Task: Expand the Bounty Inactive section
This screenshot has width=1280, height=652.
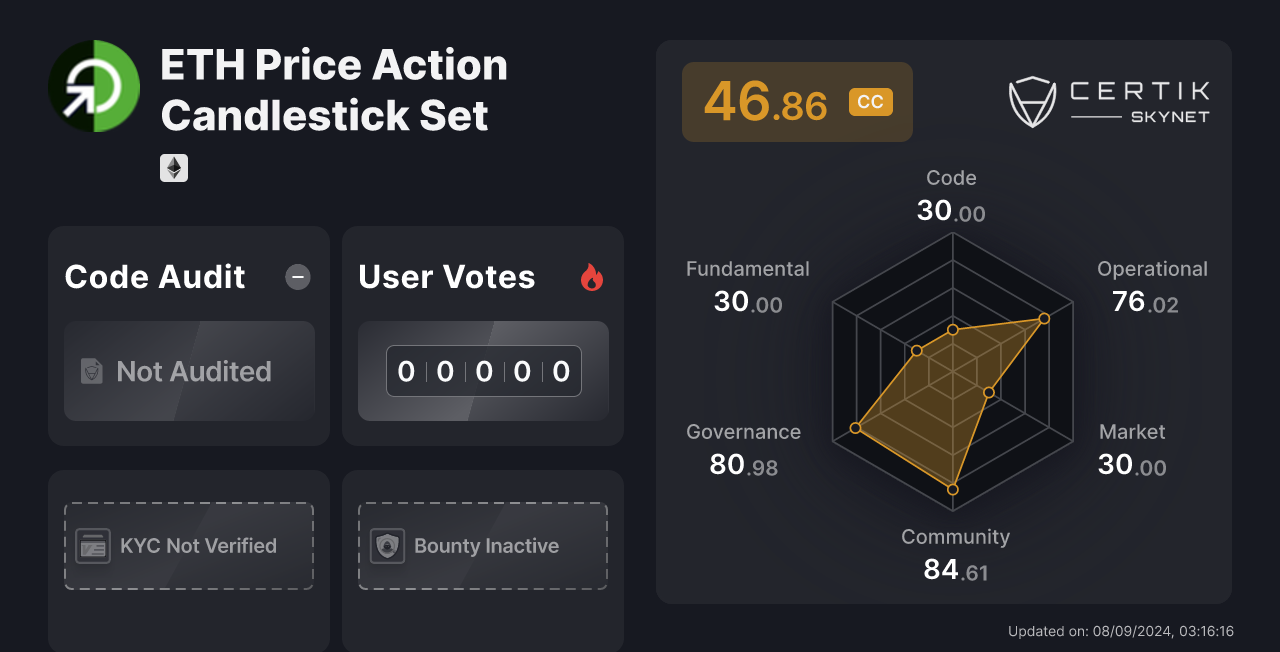Action: pyautogui.click(x=483, y=545)
